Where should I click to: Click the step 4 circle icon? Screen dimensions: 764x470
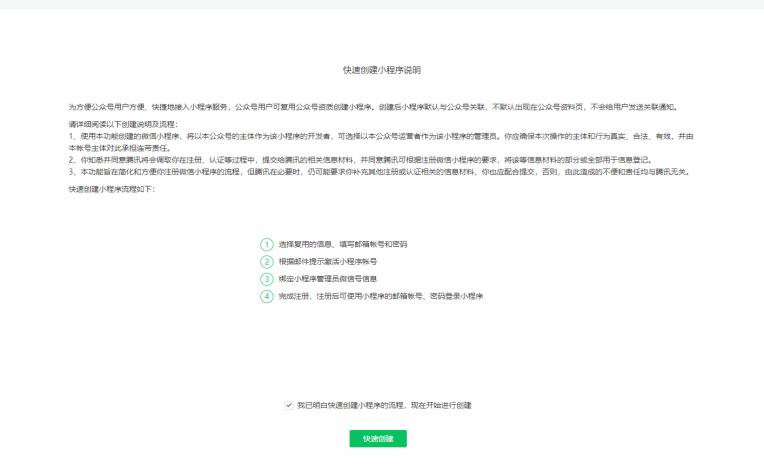point(267,296)
